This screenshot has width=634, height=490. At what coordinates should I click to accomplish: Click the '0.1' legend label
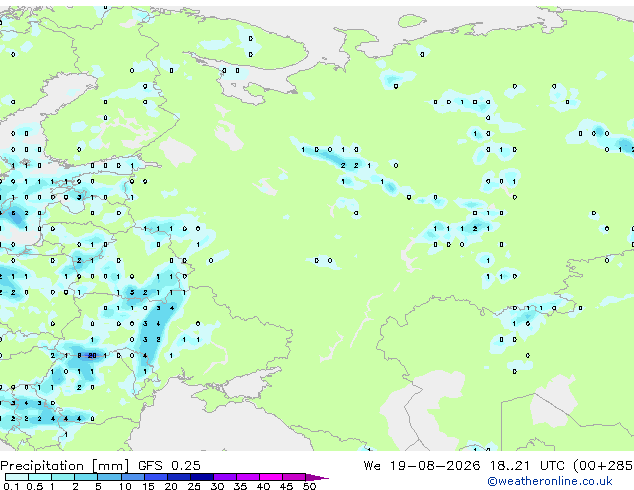pyautogui.click(x=11, y=486)
